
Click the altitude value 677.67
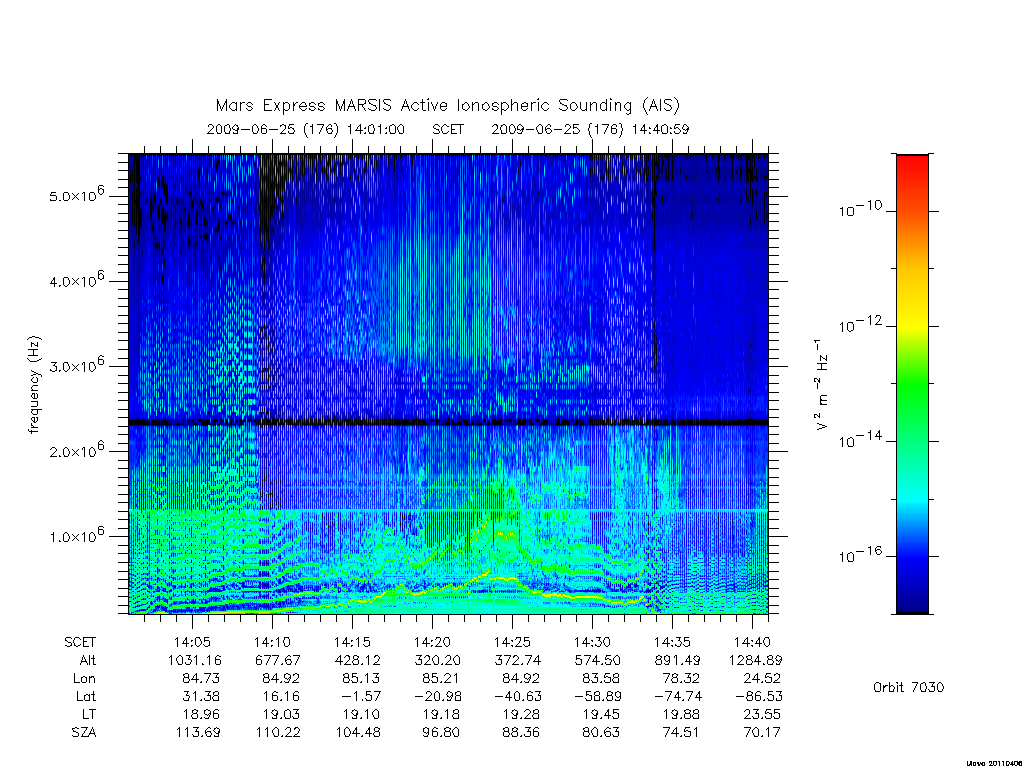click(278, 660)
